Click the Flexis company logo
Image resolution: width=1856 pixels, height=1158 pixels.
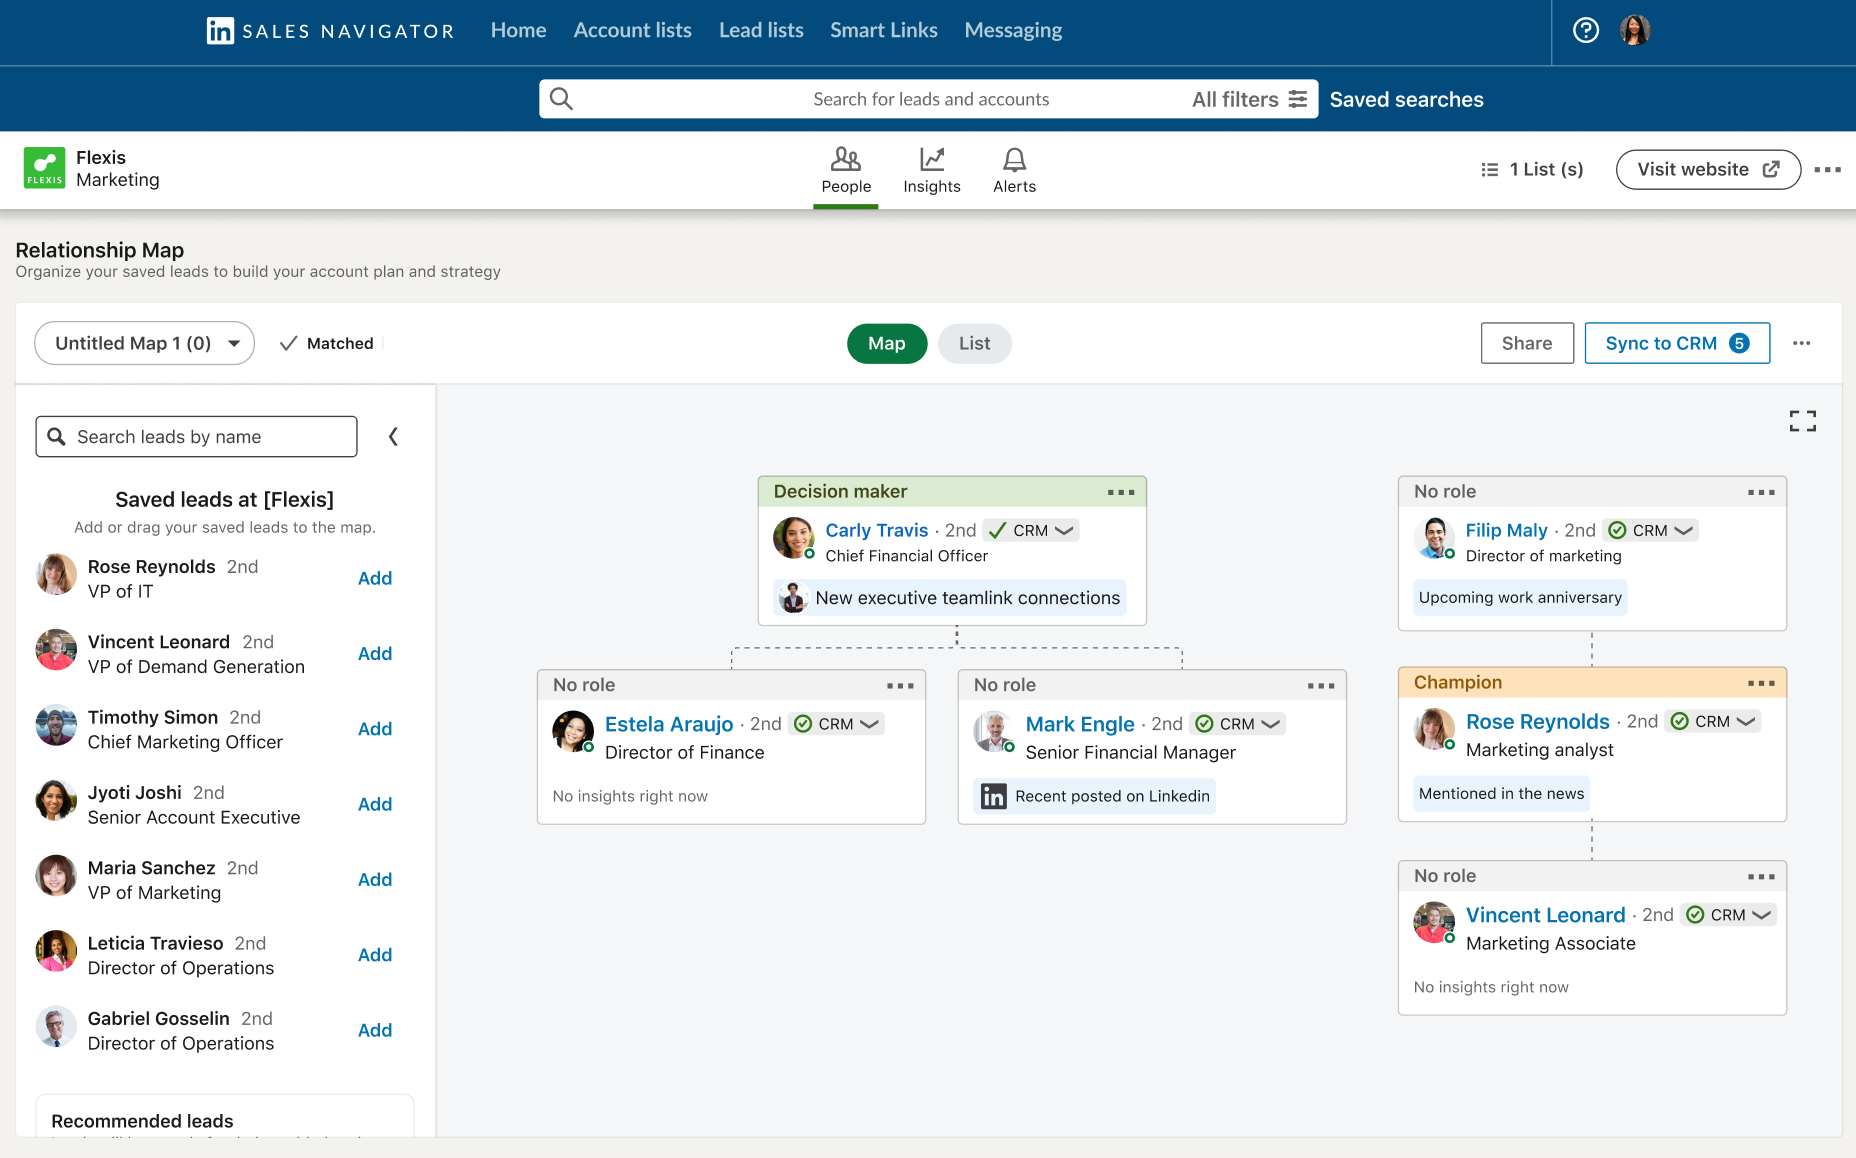[x=44, y=168]
